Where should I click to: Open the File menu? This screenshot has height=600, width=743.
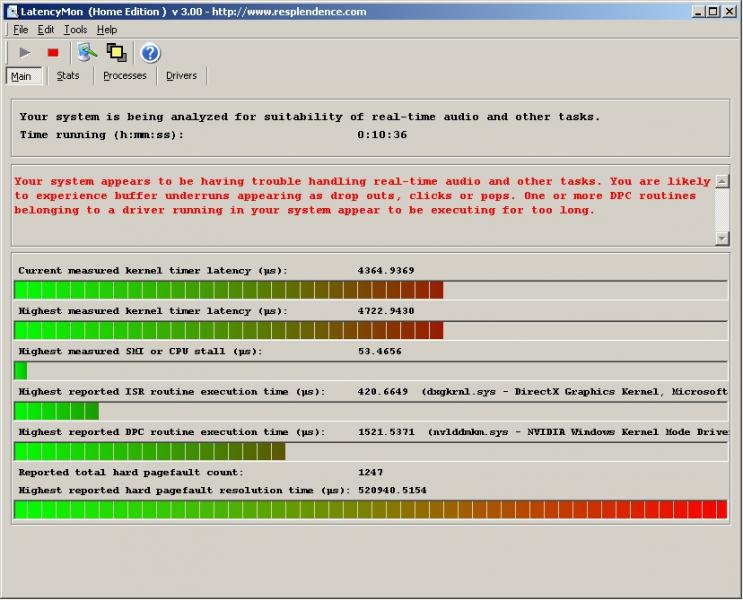point(20,29)
